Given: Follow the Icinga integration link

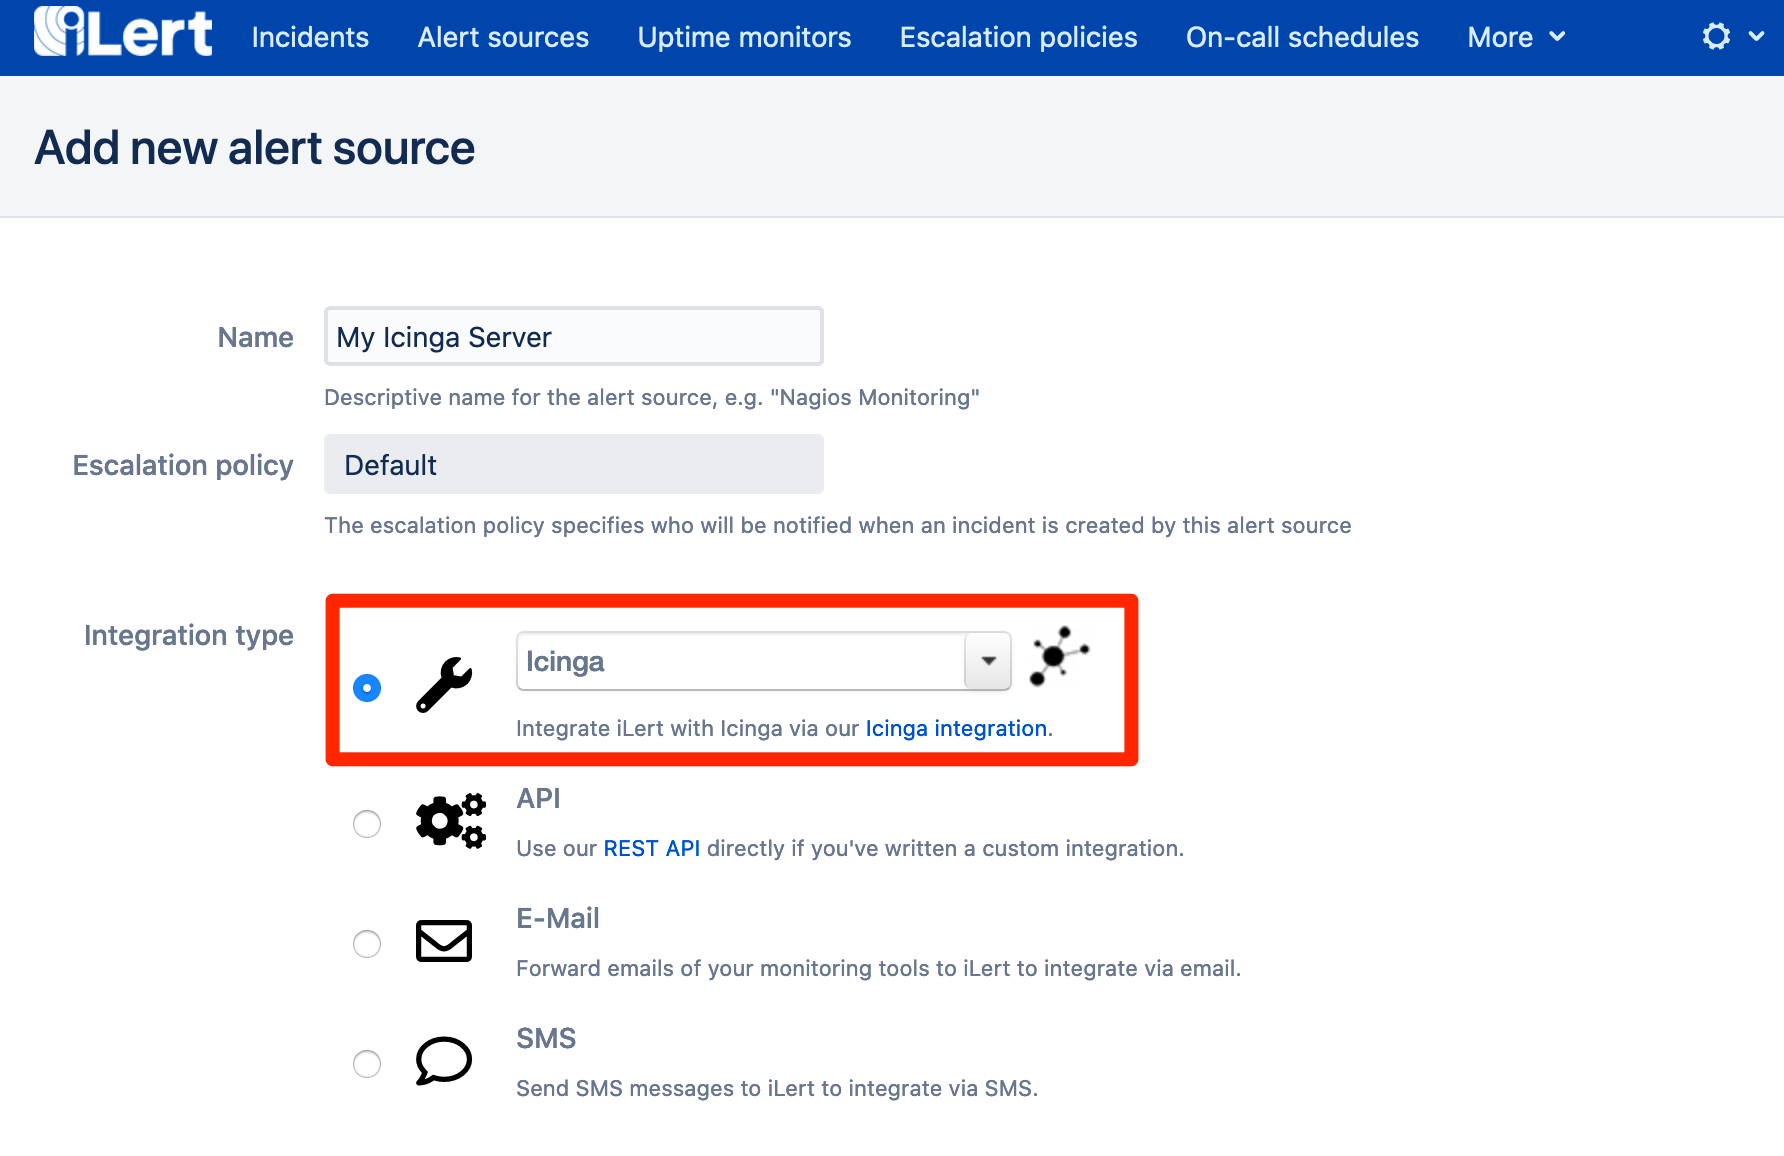Looking at the screenshot, I should coord(956,728).
